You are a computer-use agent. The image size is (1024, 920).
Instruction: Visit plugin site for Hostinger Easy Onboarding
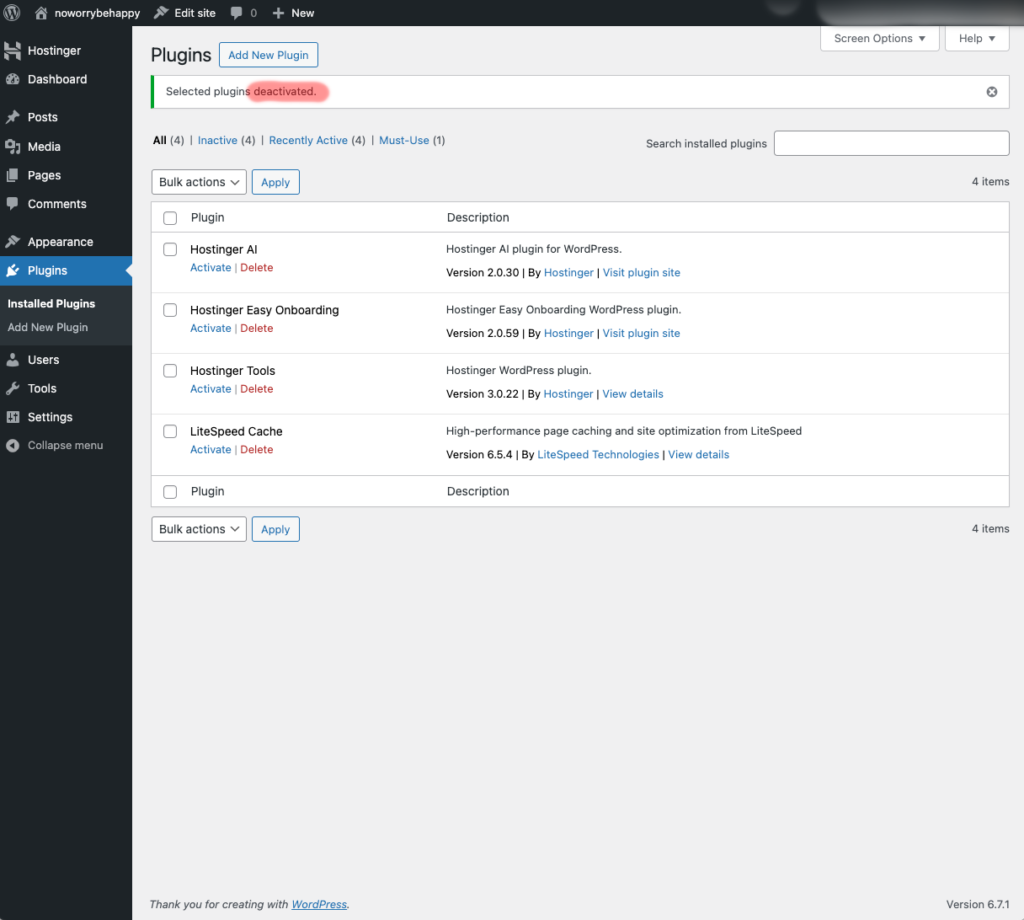point(641,333)
